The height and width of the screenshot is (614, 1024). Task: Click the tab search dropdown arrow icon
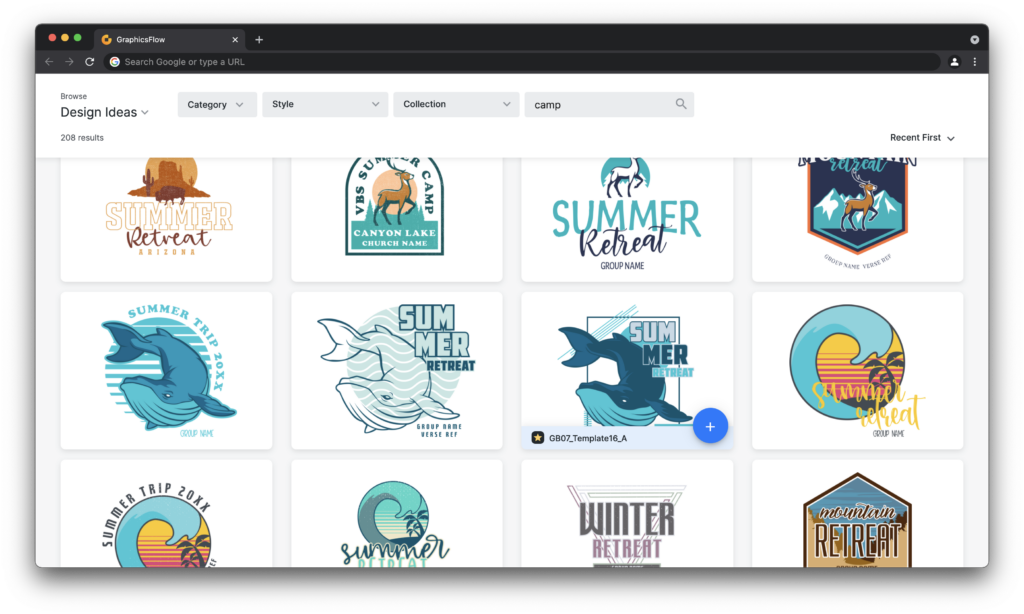click(x=974, y=40)
